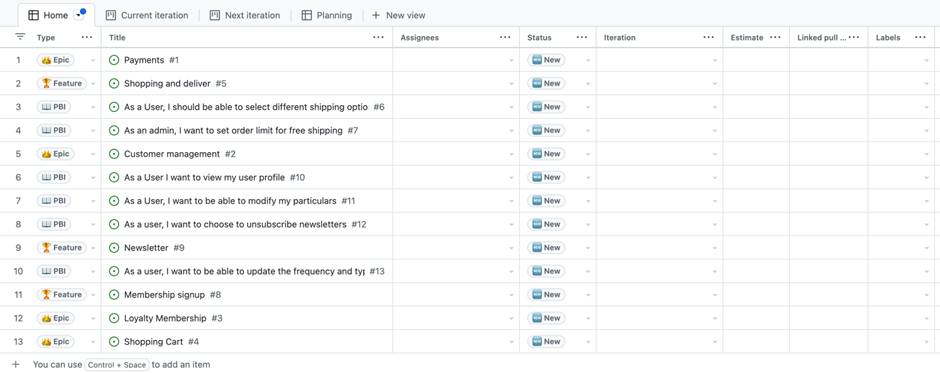Open Status column three-dot menu

582,37
